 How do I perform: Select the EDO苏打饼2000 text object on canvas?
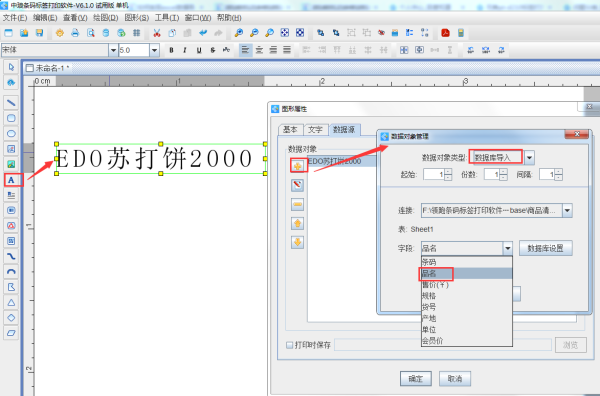pos(161,159)
